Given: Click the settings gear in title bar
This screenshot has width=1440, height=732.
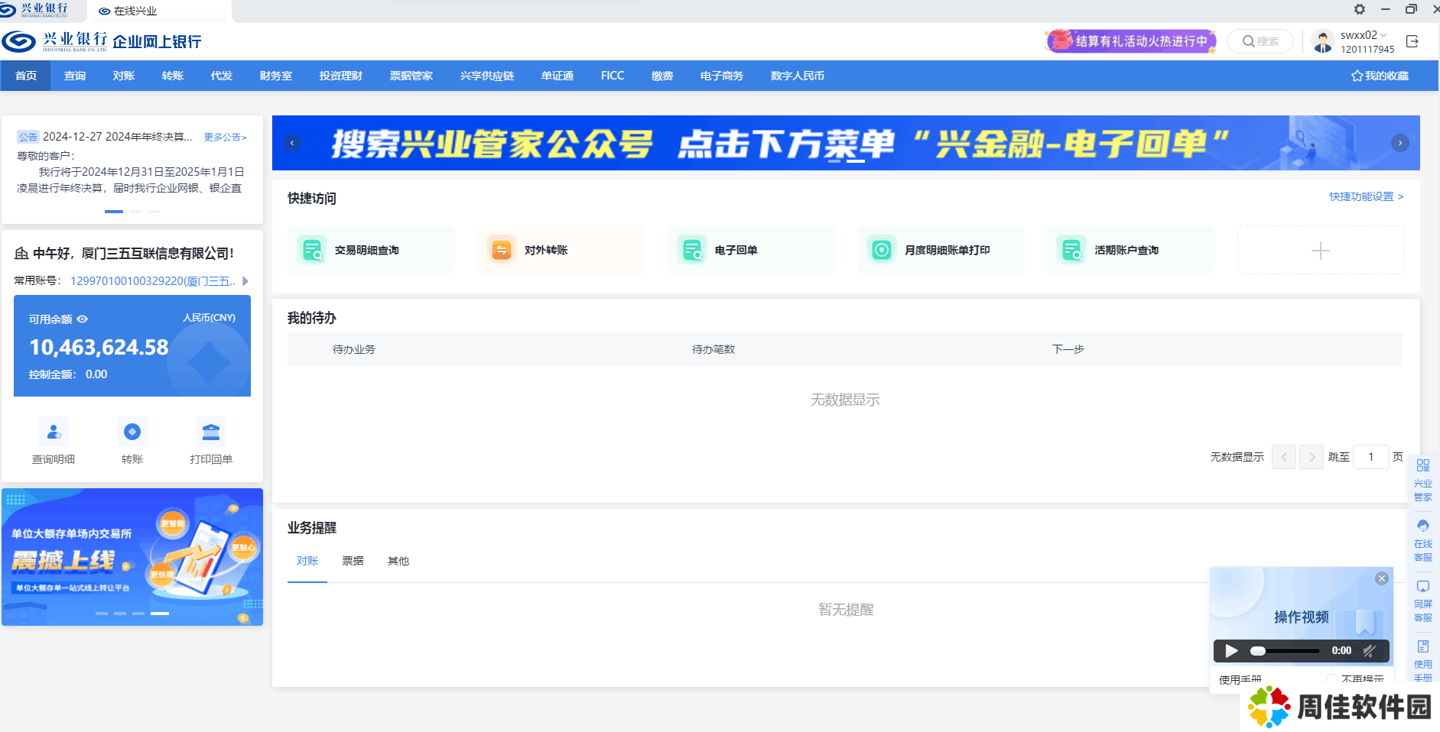Looking at the screenshot, I should (1359, 9).
